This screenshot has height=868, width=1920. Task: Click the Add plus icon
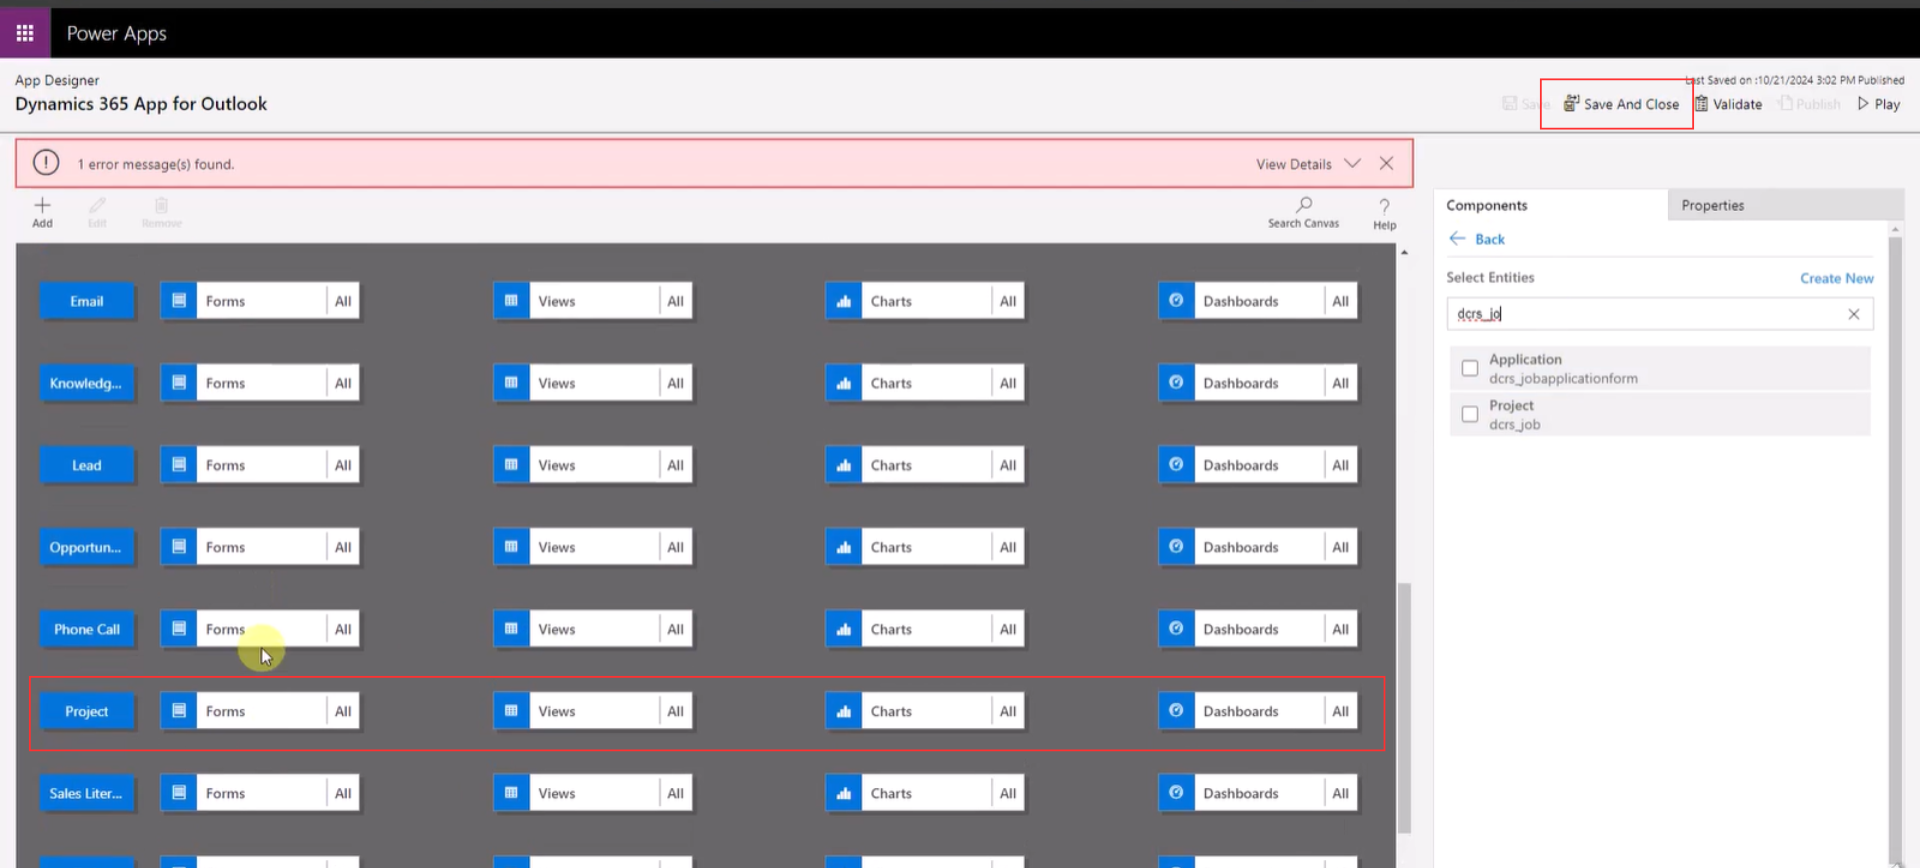[x=42, y=205]
